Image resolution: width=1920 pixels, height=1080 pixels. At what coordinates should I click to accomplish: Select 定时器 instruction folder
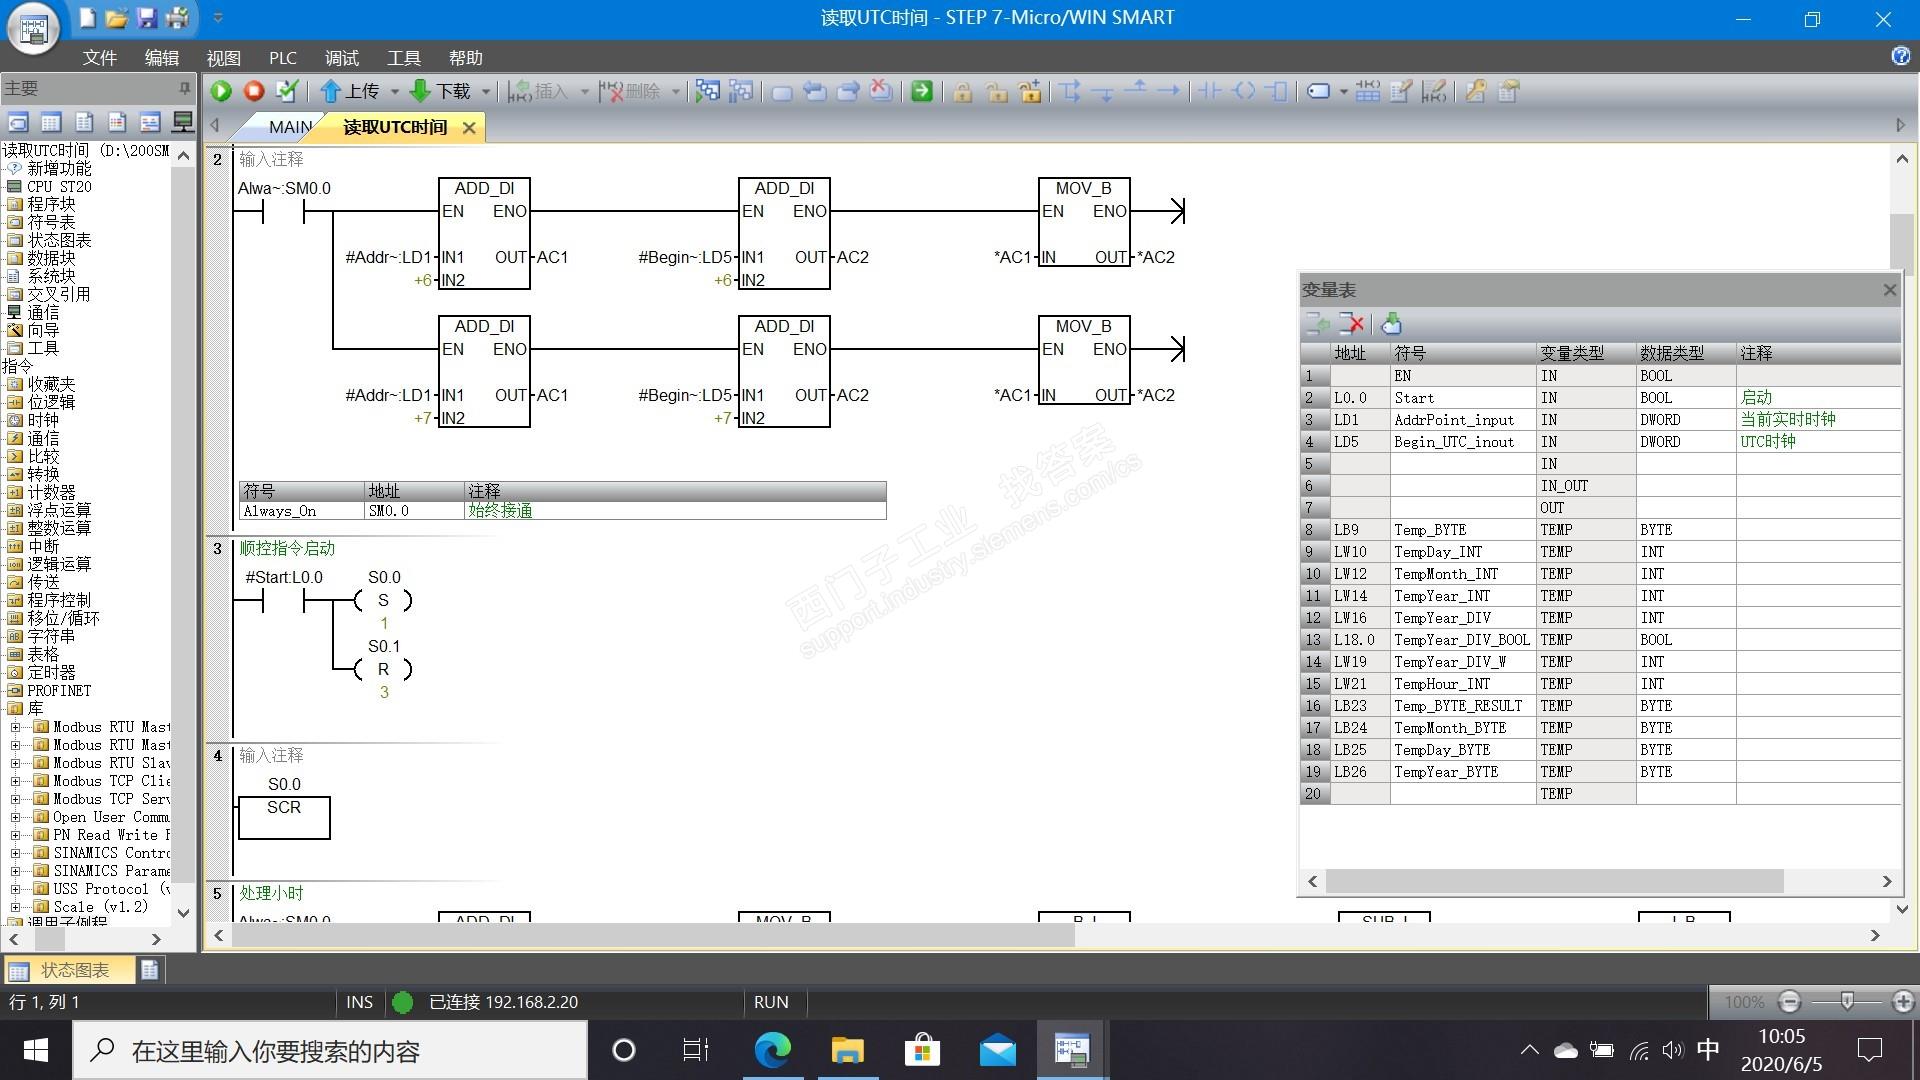[x=51, y=672]
